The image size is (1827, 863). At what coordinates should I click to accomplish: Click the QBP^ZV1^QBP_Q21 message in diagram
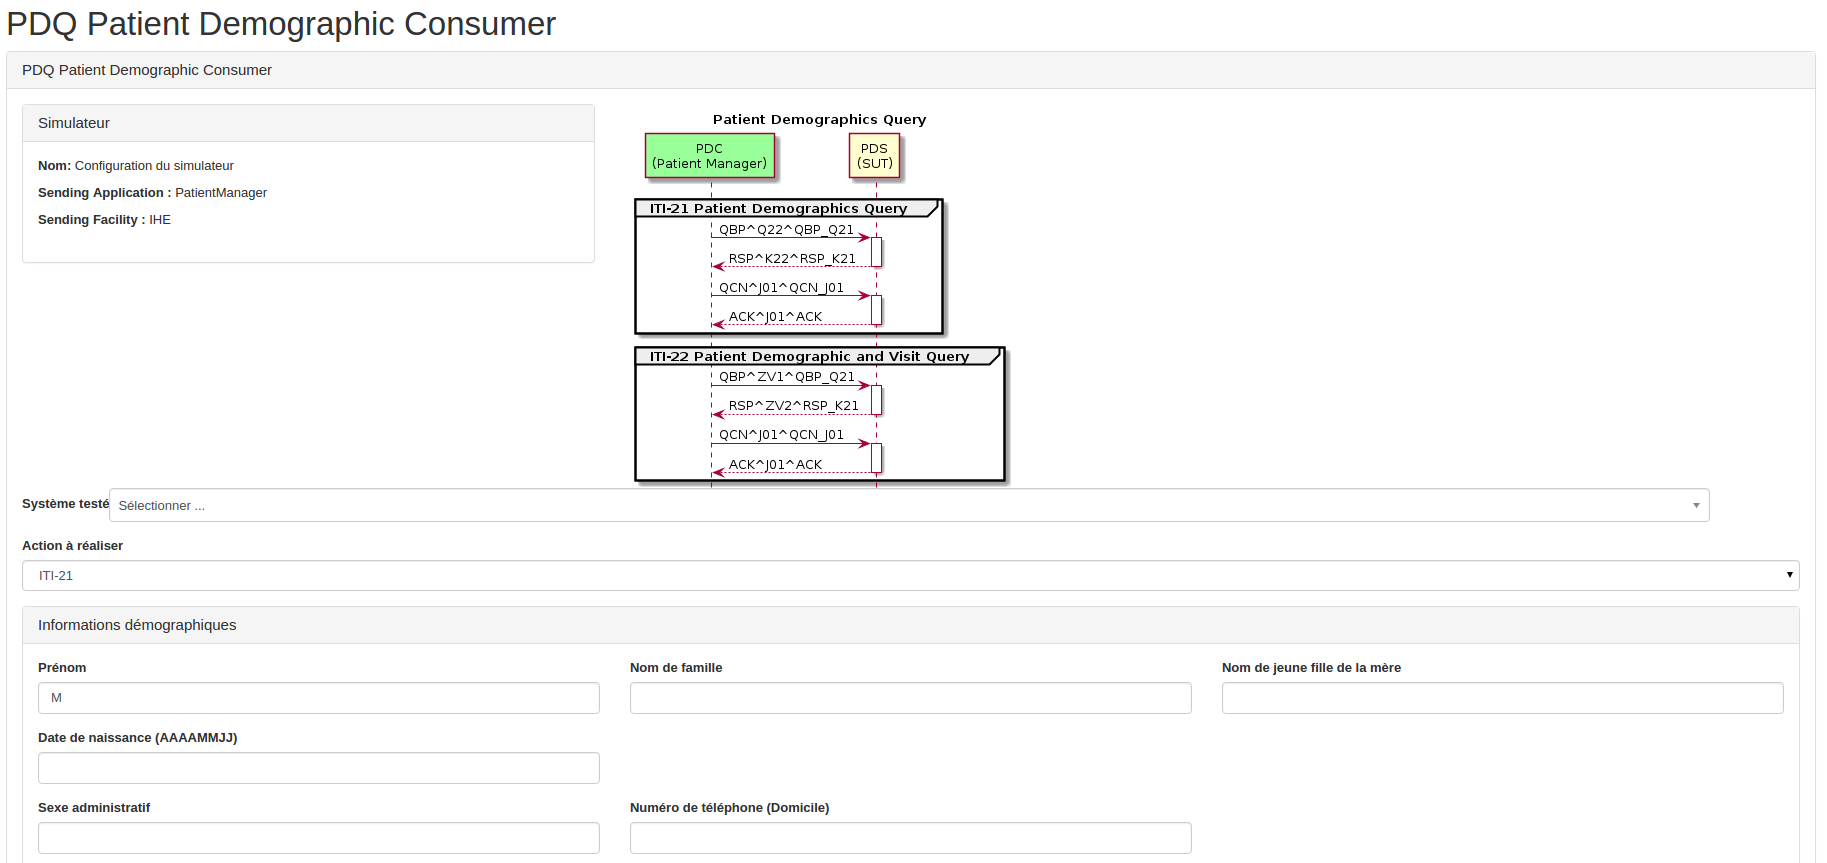pos(786,377)
